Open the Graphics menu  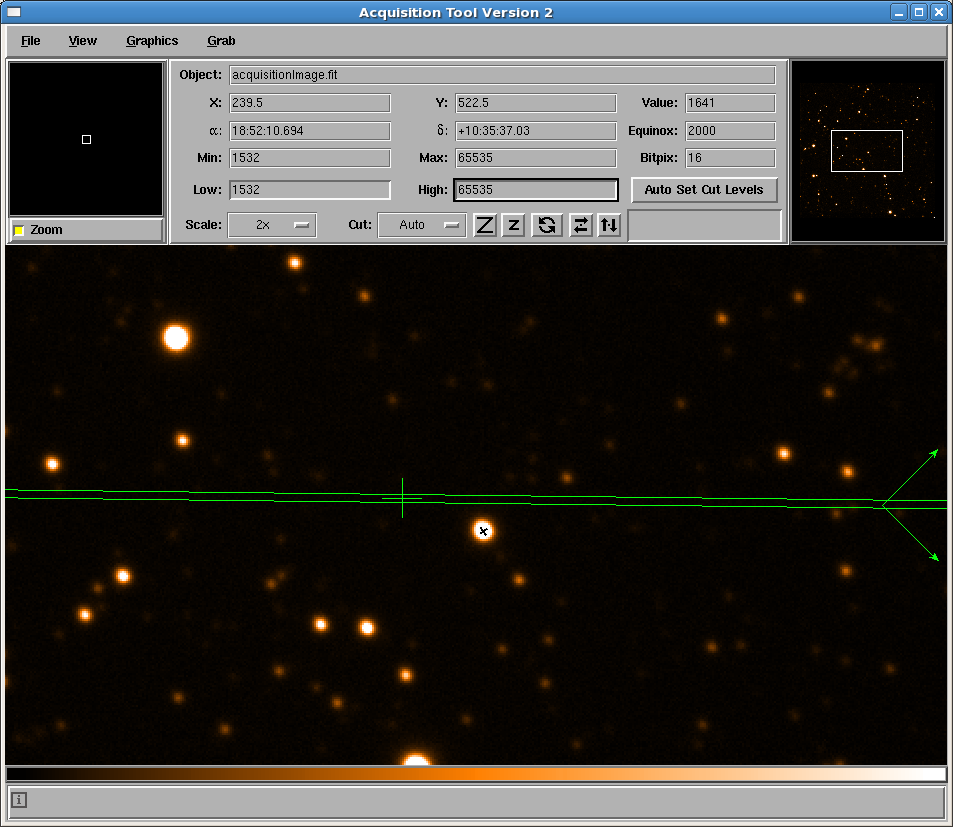pyautogui.click(x=152, y=41)
